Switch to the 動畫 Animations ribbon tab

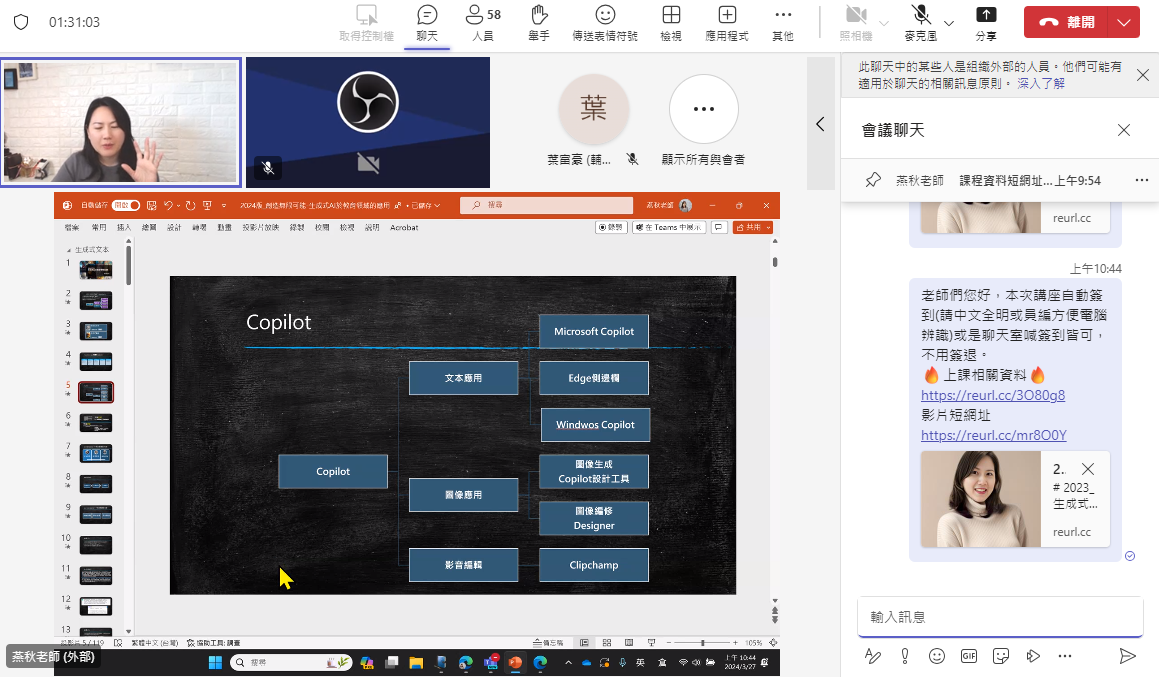click(x=224, y=228)
